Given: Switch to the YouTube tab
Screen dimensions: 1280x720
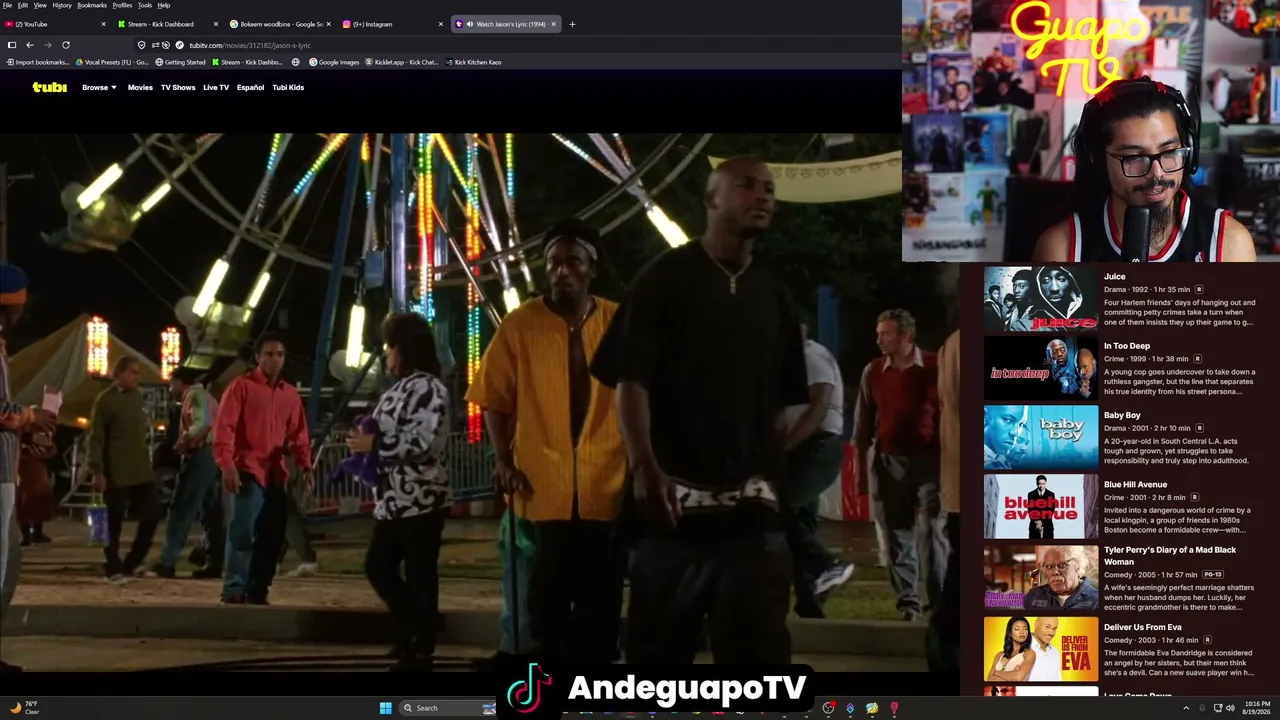Looking at the screenshot, I should pyautogui.click(x=55, y=24).
